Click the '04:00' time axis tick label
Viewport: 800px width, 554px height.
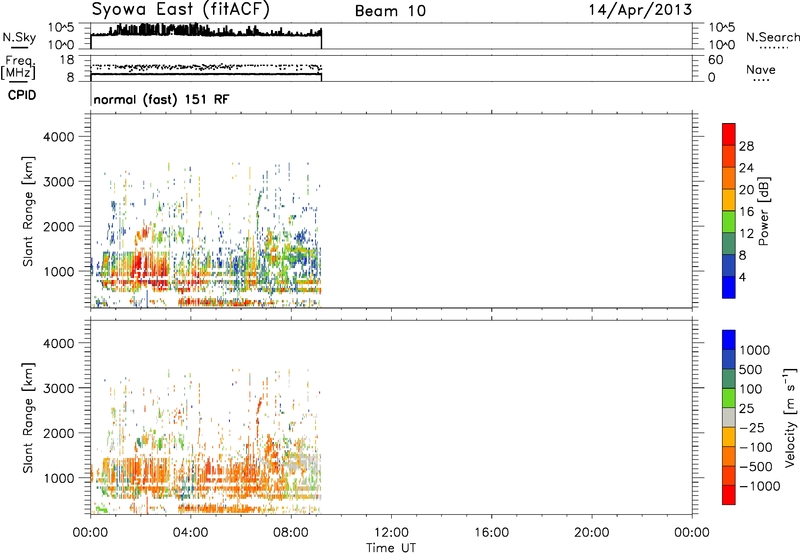pyautogui.click(x=190, y=533)
